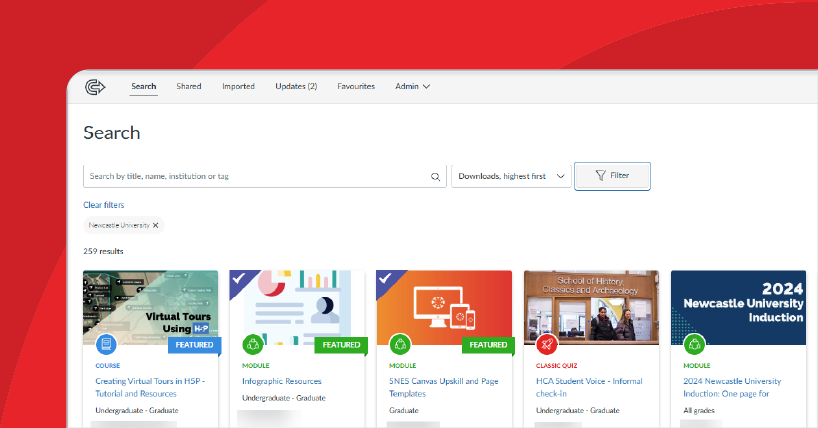Click the School of History thumbnail image
Image resolution: width=818 pixels, height=428 pixels.
point(591,307)
